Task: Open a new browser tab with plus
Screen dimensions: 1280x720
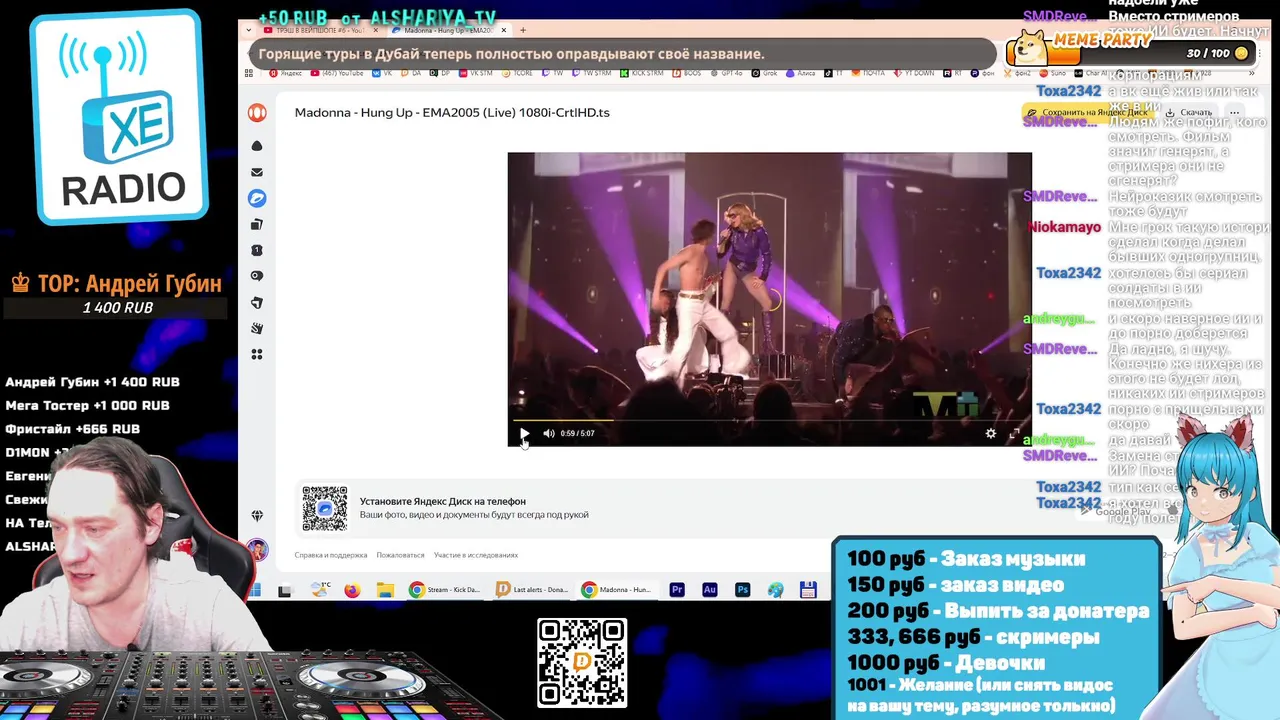Action: point(522,30)
